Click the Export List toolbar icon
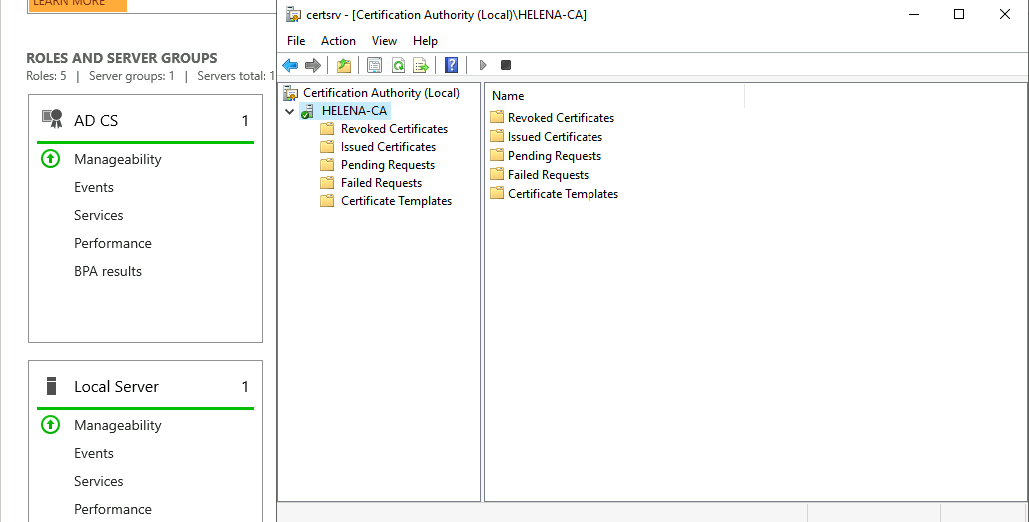The width and height of the screenshot is (1029, 522). tap(421, 65)
